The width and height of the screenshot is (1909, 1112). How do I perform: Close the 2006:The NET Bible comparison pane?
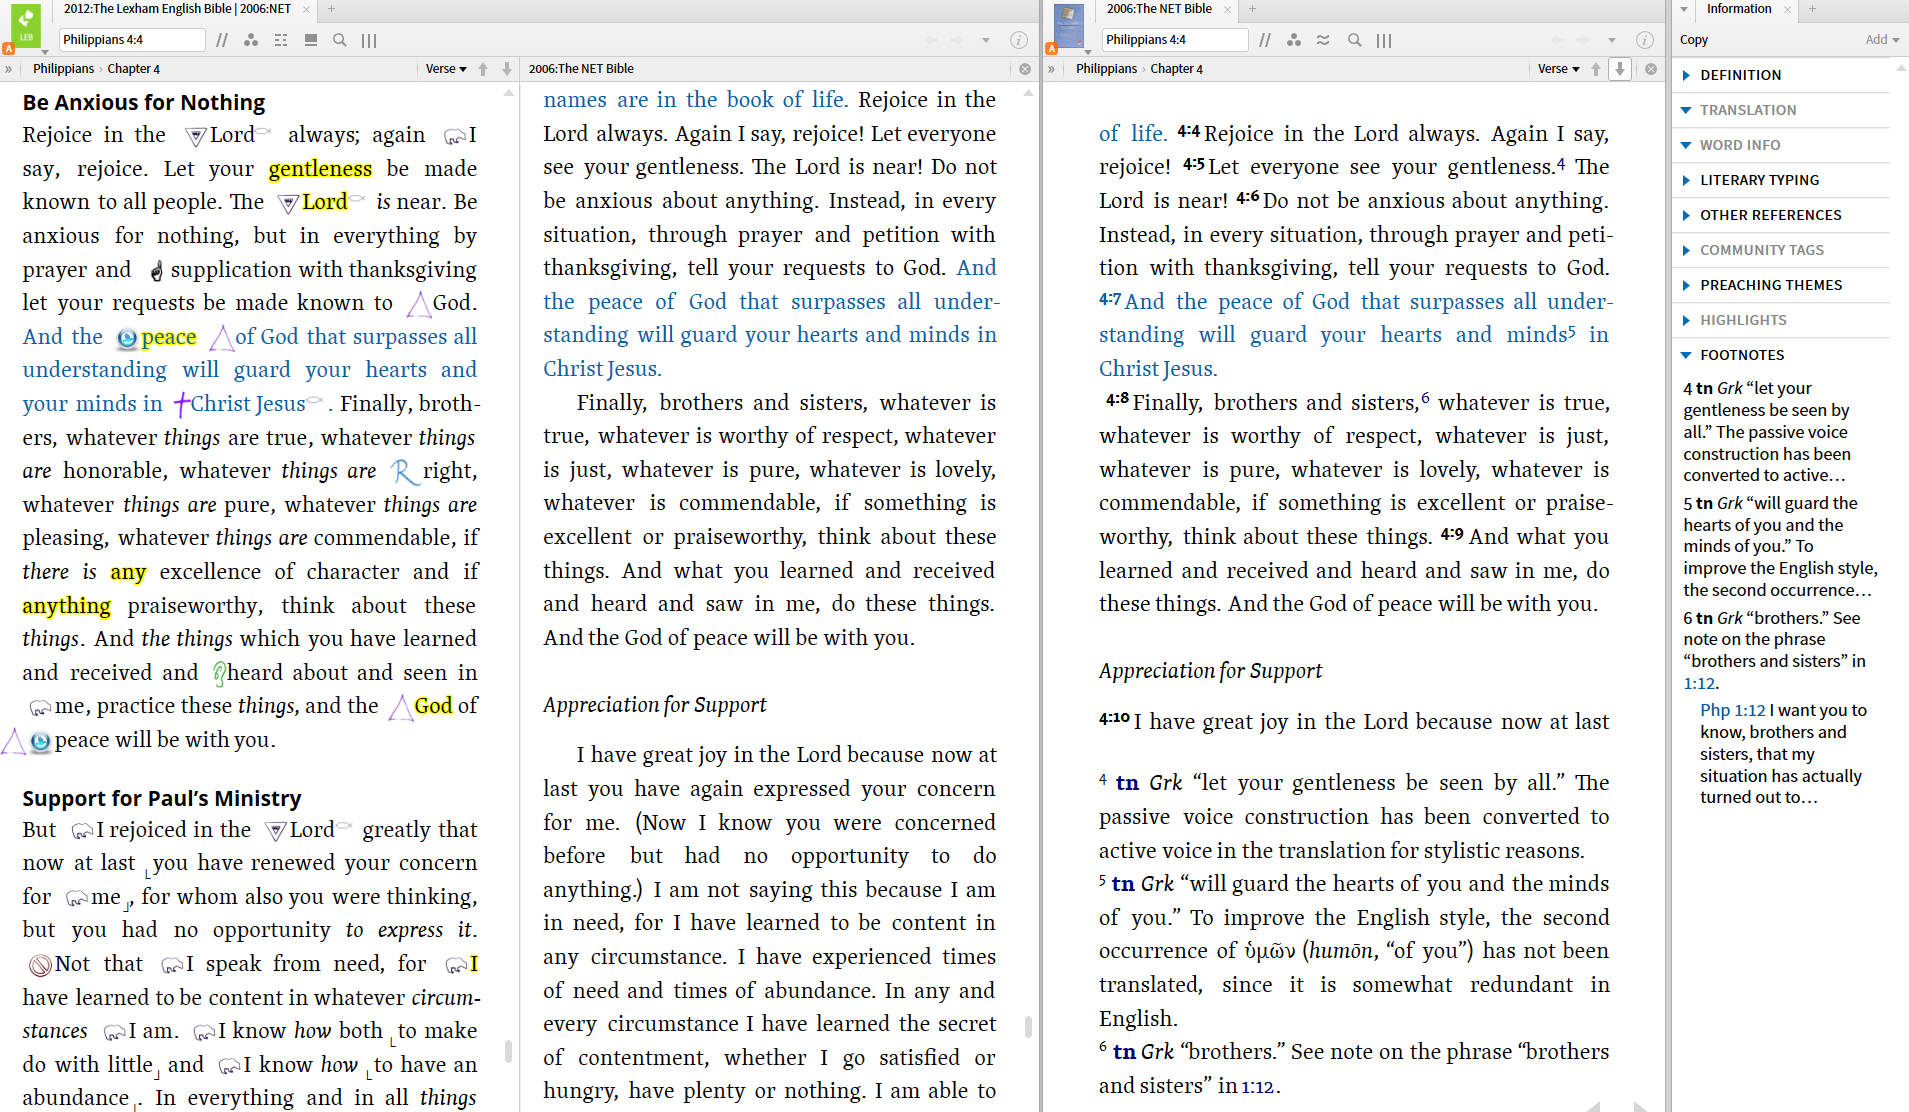coord(1025,69)
